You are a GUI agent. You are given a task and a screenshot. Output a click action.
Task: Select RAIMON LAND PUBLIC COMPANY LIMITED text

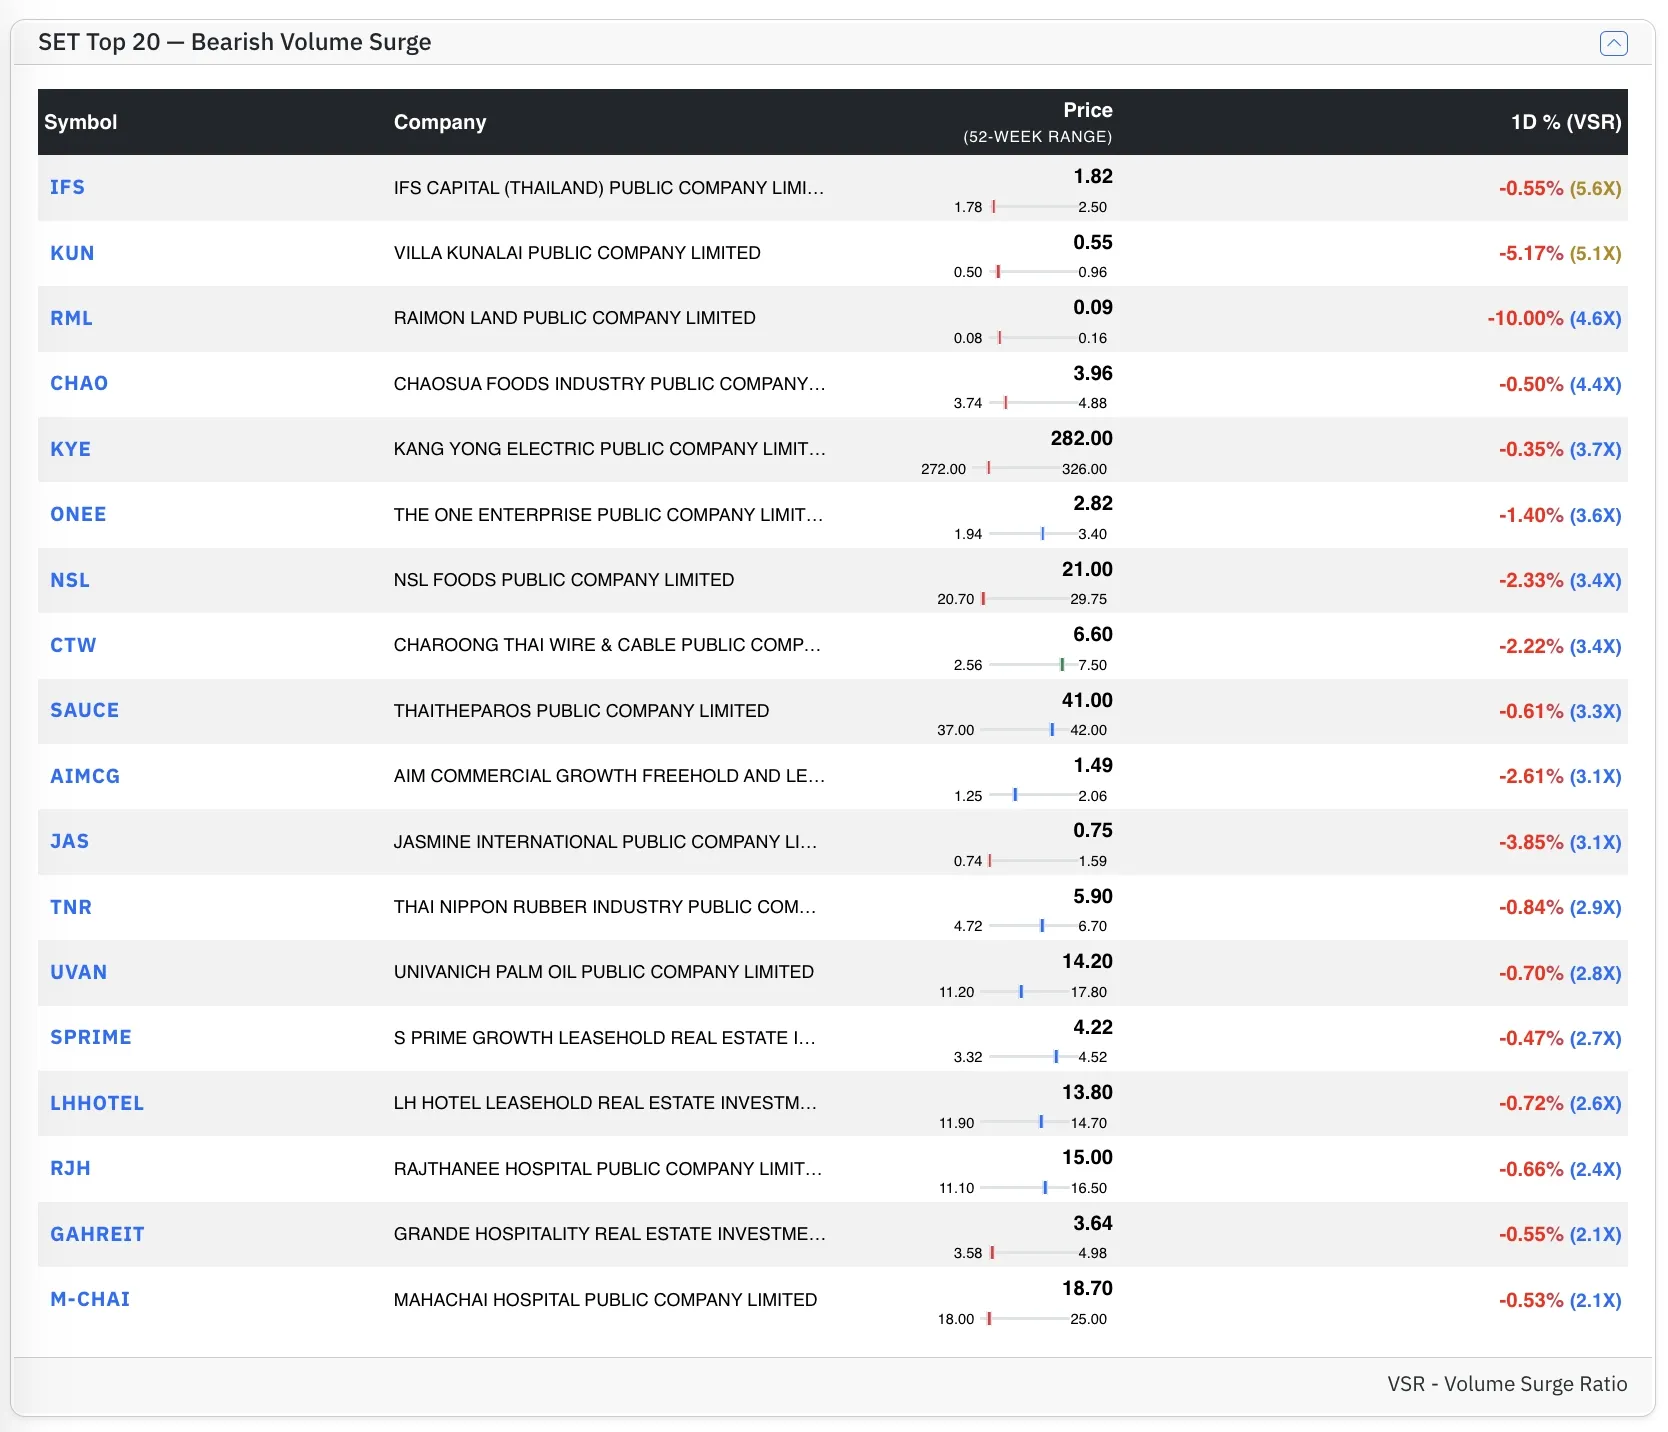575,318
